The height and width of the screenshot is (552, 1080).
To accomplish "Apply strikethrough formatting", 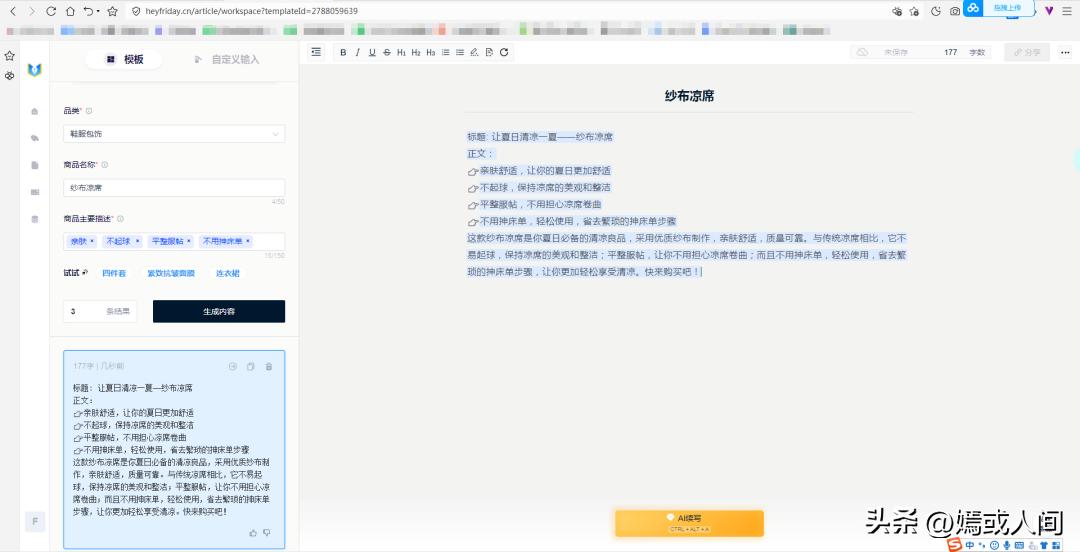I will [386, 52].
